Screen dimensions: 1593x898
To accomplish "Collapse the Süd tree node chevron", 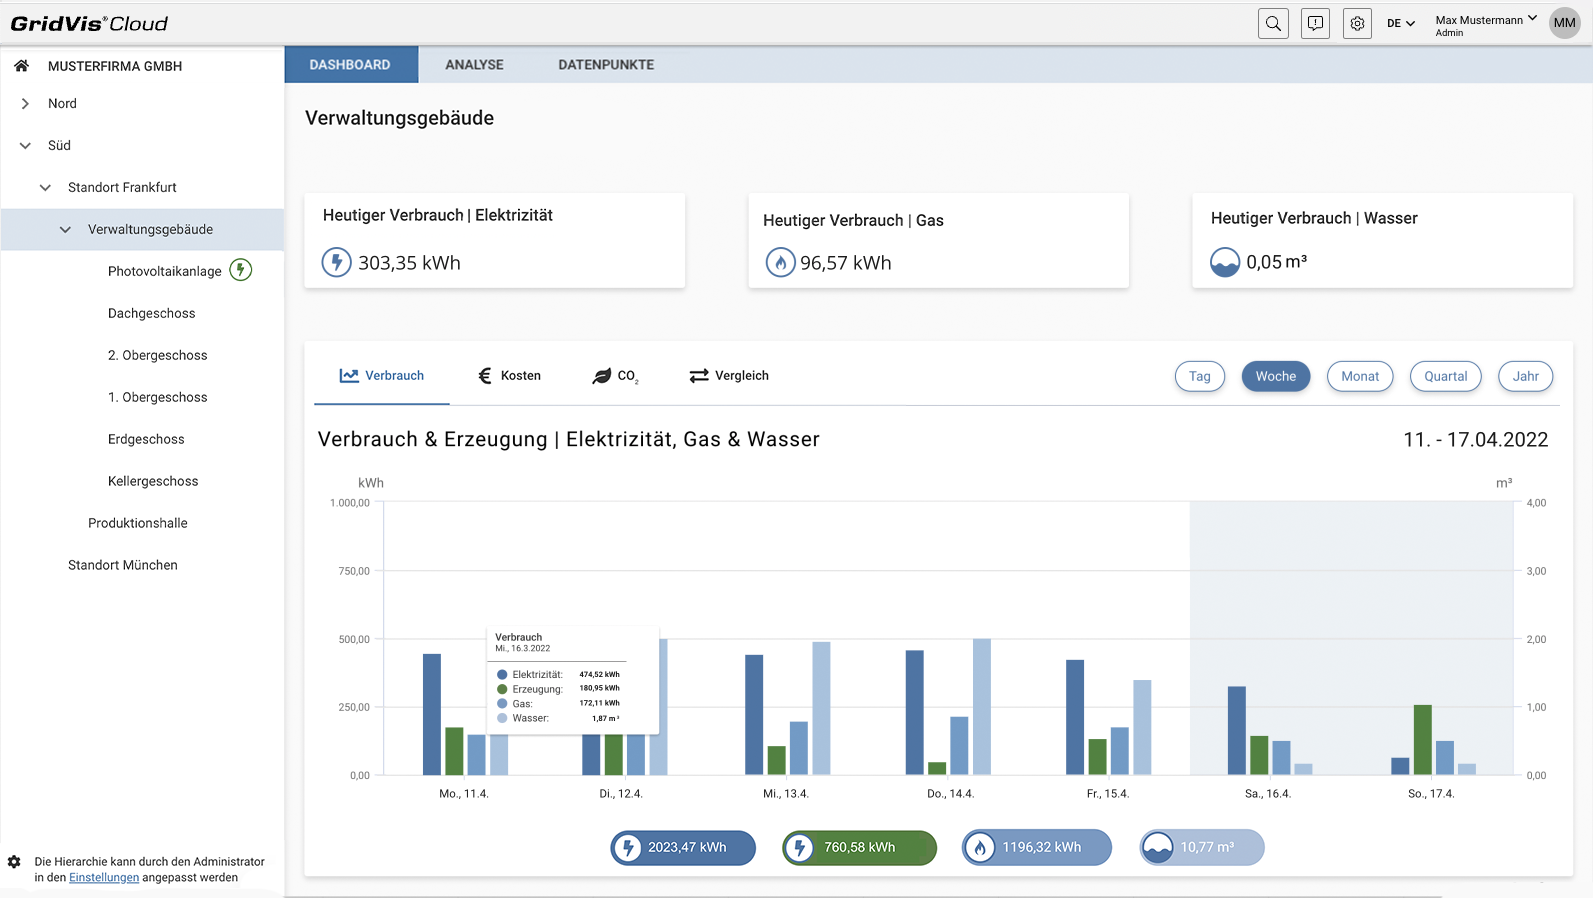I will (x=25, y=146).
